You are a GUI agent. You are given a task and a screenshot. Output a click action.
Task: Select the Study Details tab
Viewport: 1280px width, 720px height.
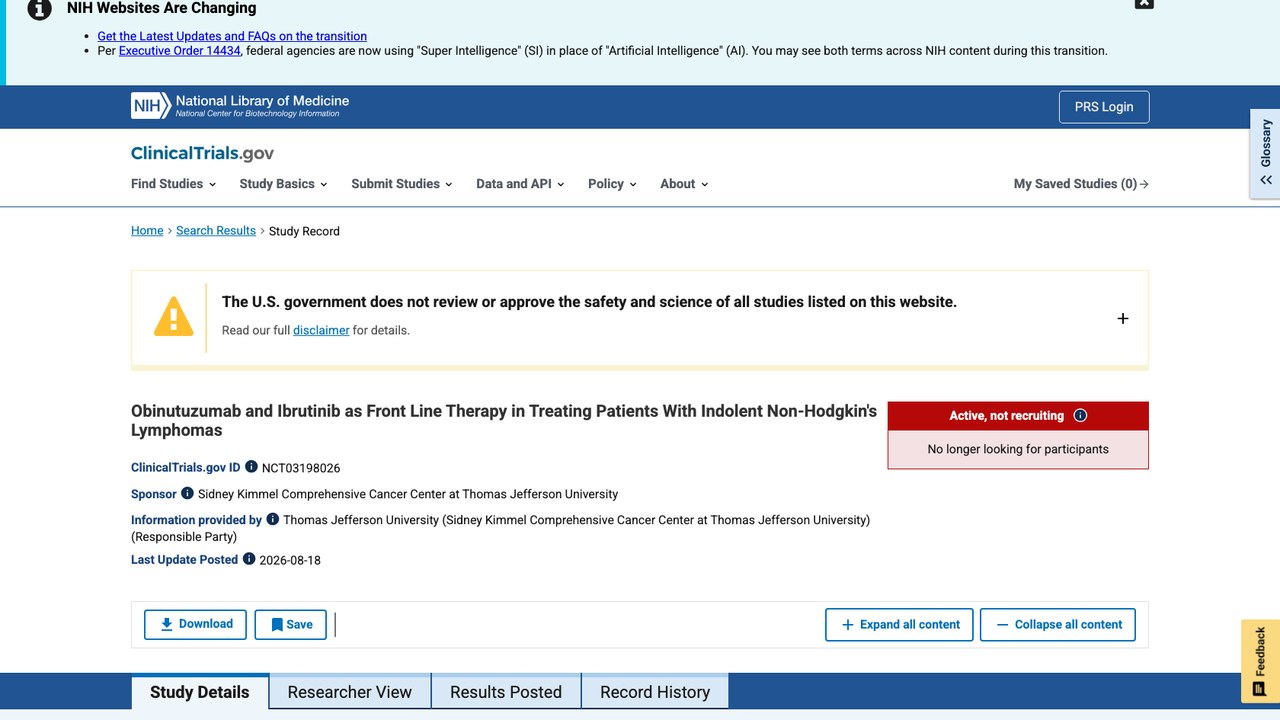point(200,692)
